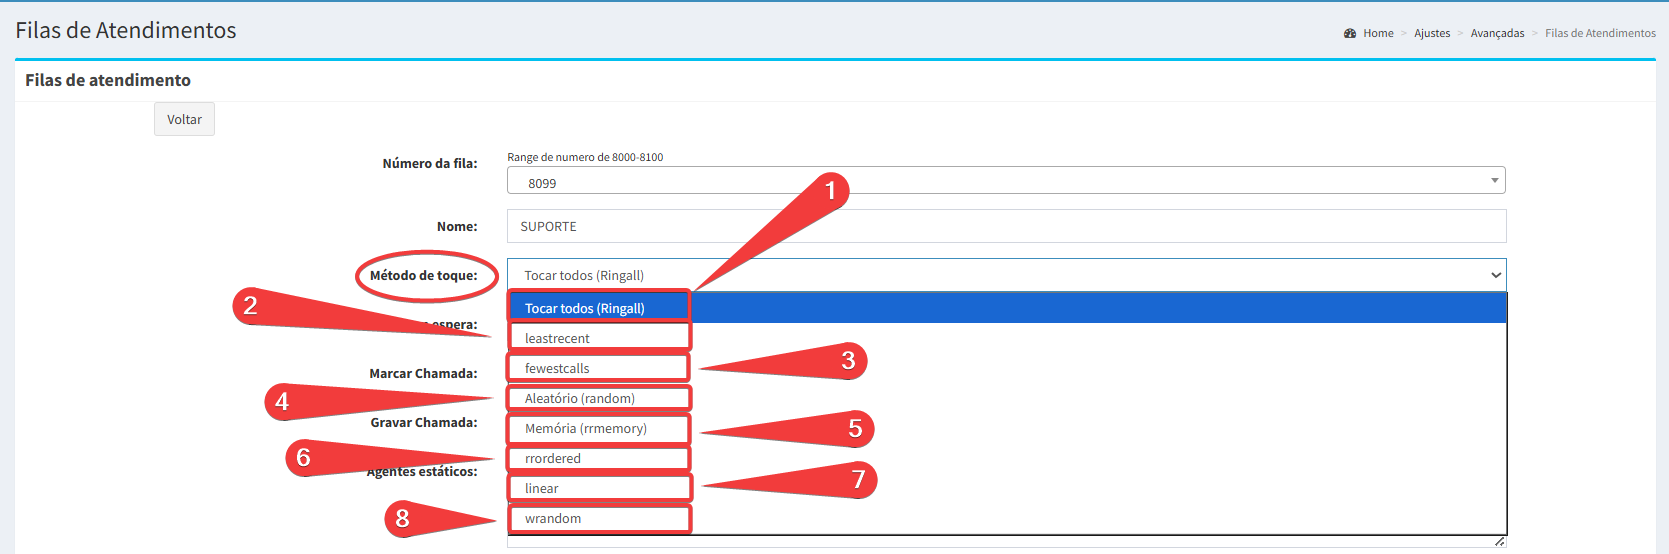
Task: Click the Filas de Atendimentos breadcrumb
Action: (x=1599, y=33)
